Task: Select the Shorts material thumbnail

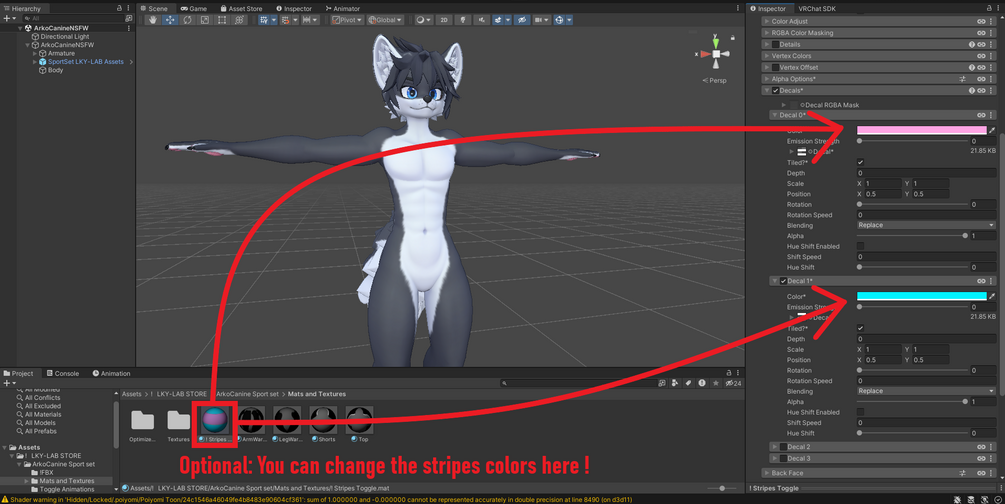Action: point(324,420)
